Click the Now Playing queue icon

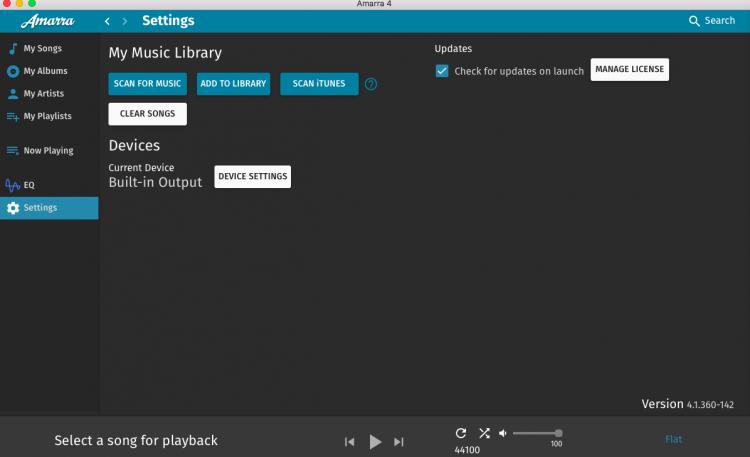13,151
